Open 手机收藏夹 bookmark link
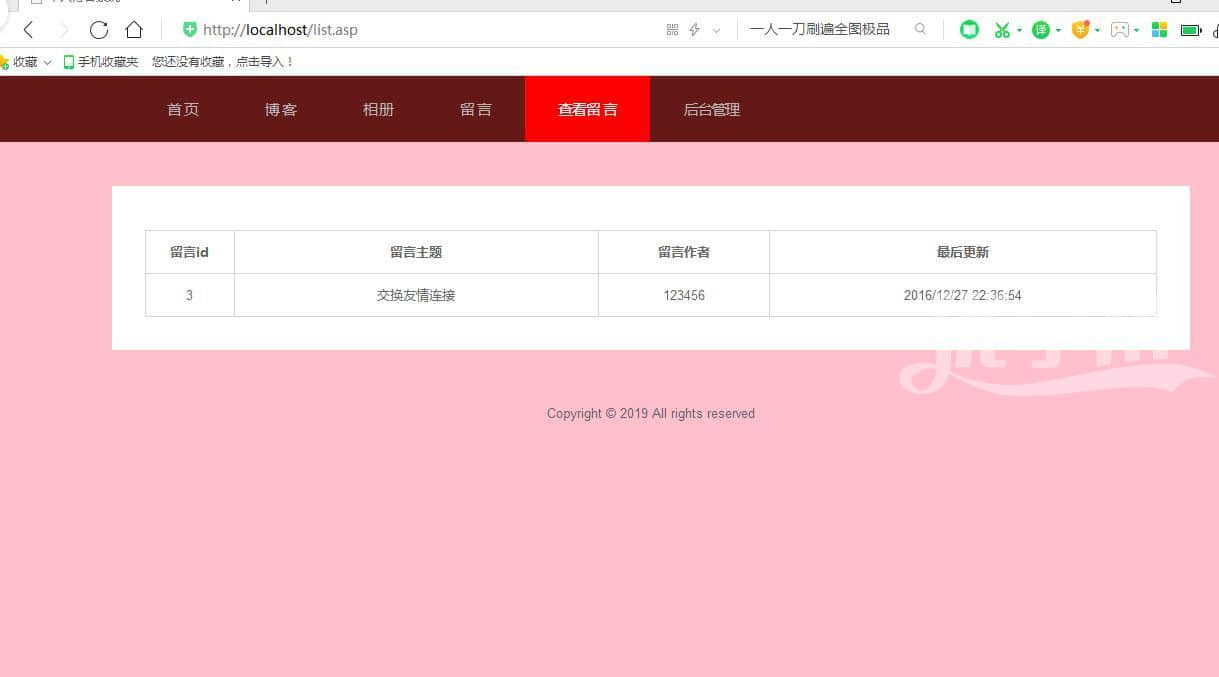1219x677 pixels. [102, 62]
